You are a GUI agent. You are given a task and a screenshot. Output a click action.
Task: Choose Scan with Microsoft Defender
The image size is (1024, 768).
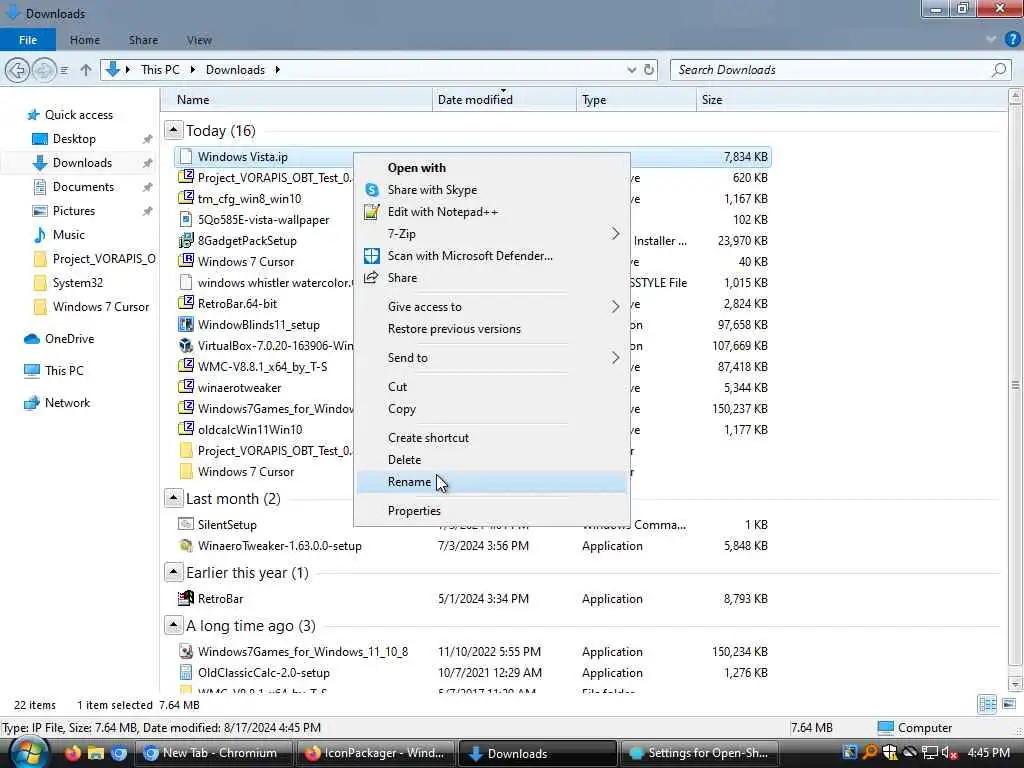[491, 256]
